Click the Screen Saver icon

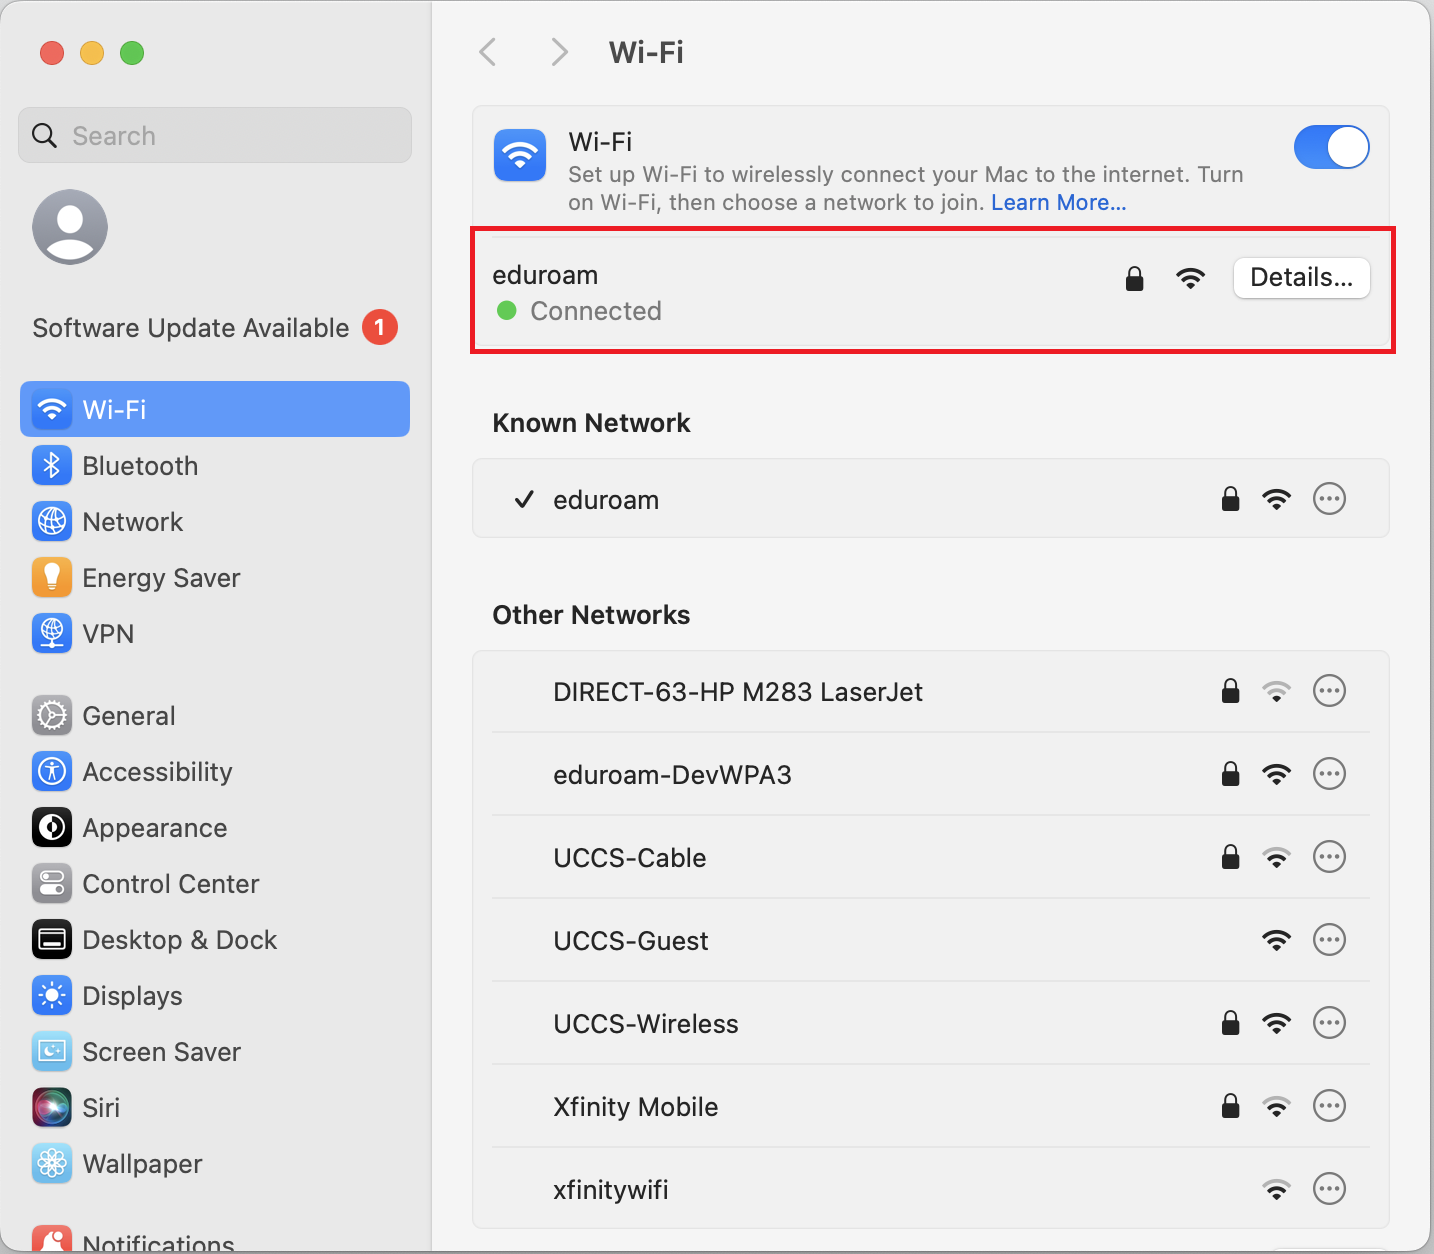(52, 1051)
